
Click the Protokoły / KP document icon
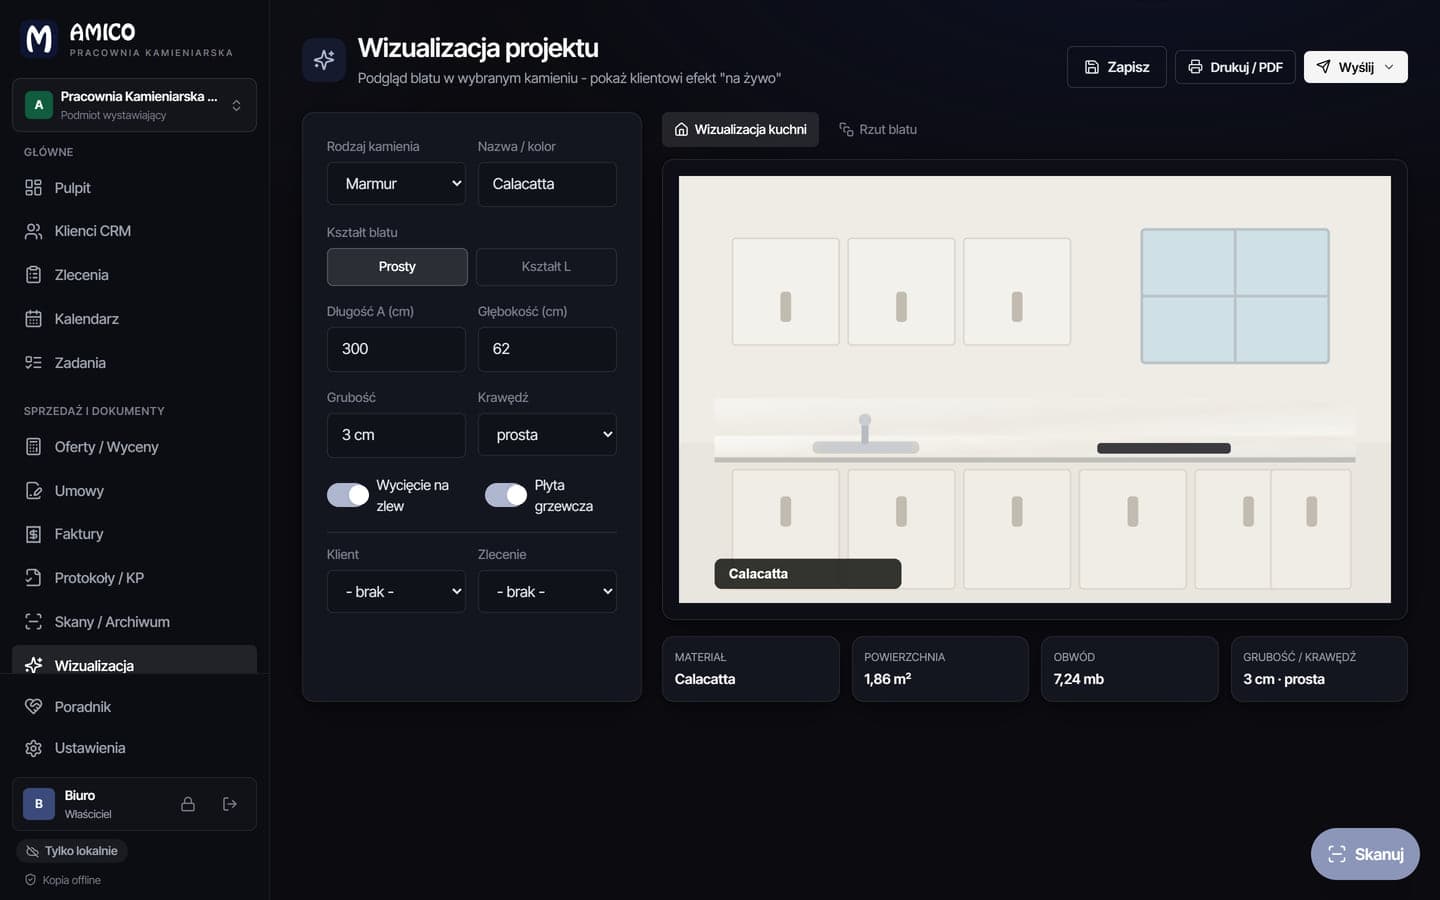point(33,578)
